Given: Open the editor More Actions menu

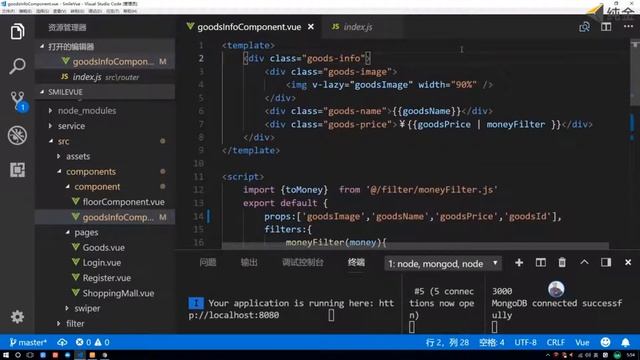Looking at the screenshot, I should pyautogui.click(x=628, y=27).
